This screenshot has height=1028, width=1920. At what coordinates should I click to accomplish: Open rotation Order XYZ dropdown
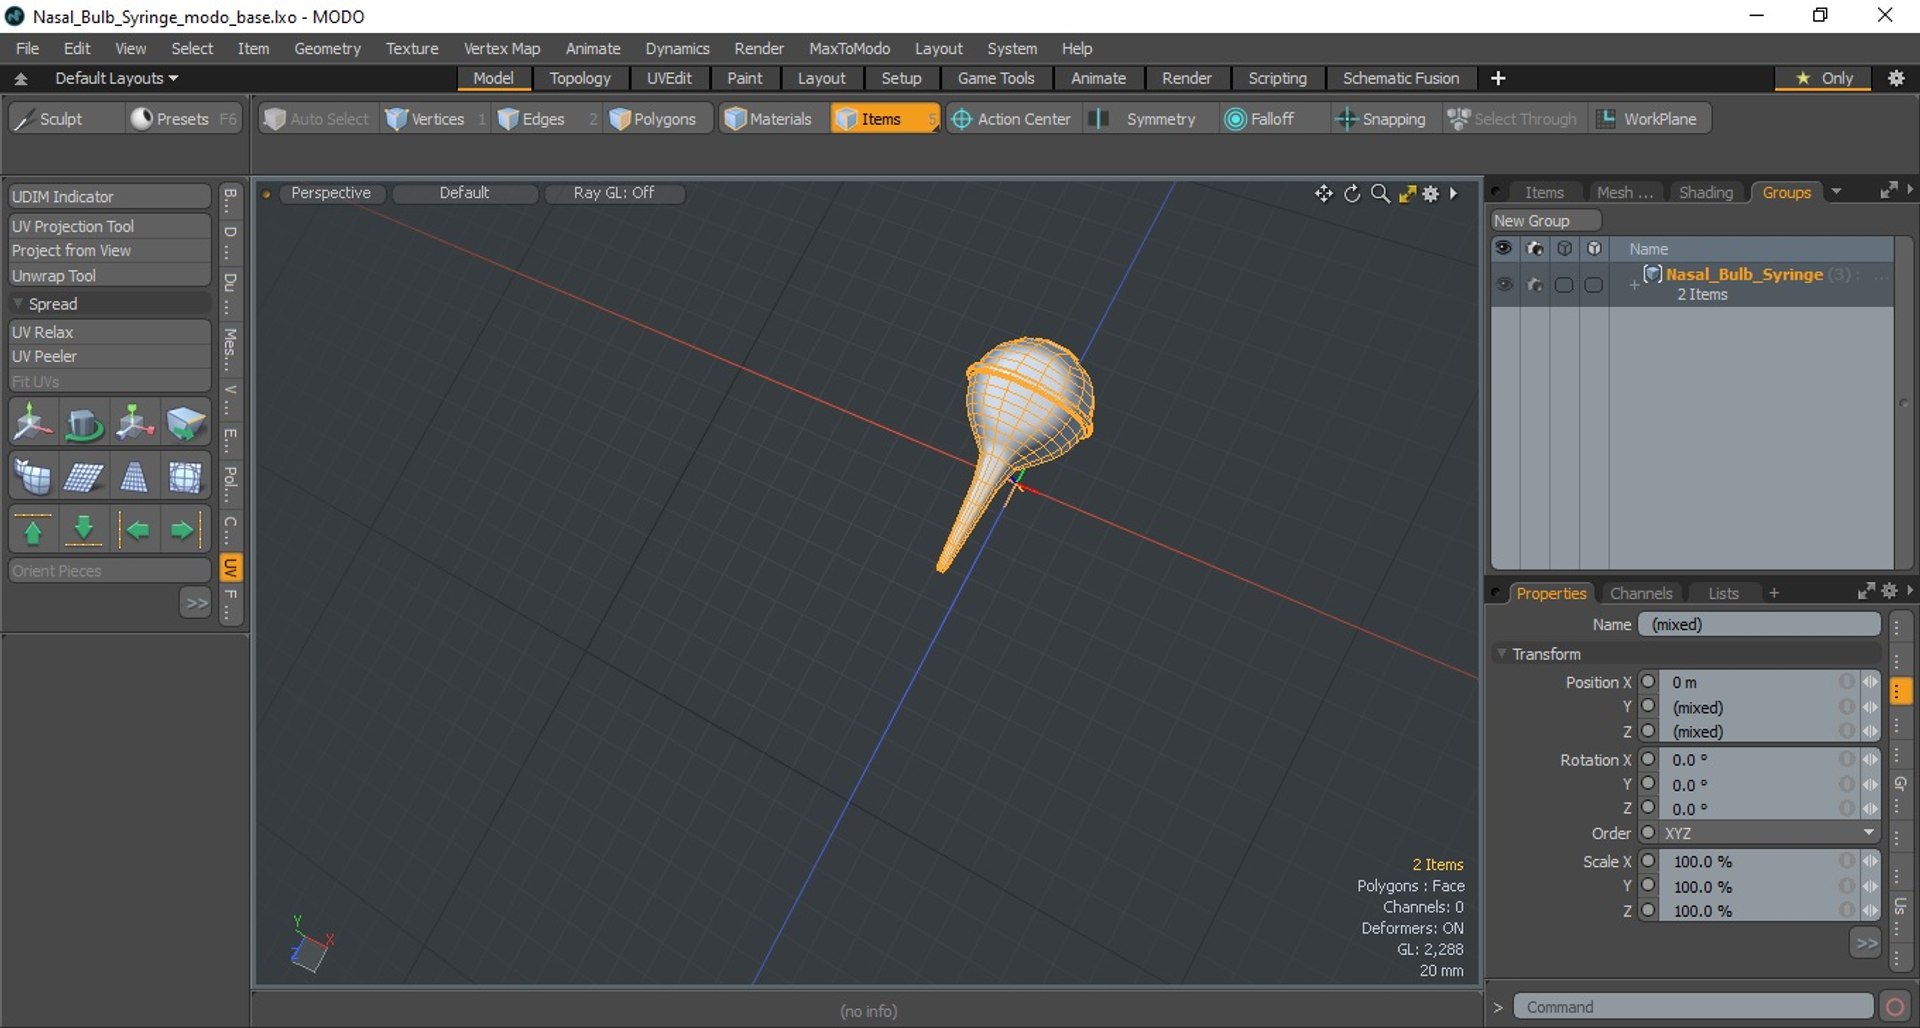(x=1769, y=833)
